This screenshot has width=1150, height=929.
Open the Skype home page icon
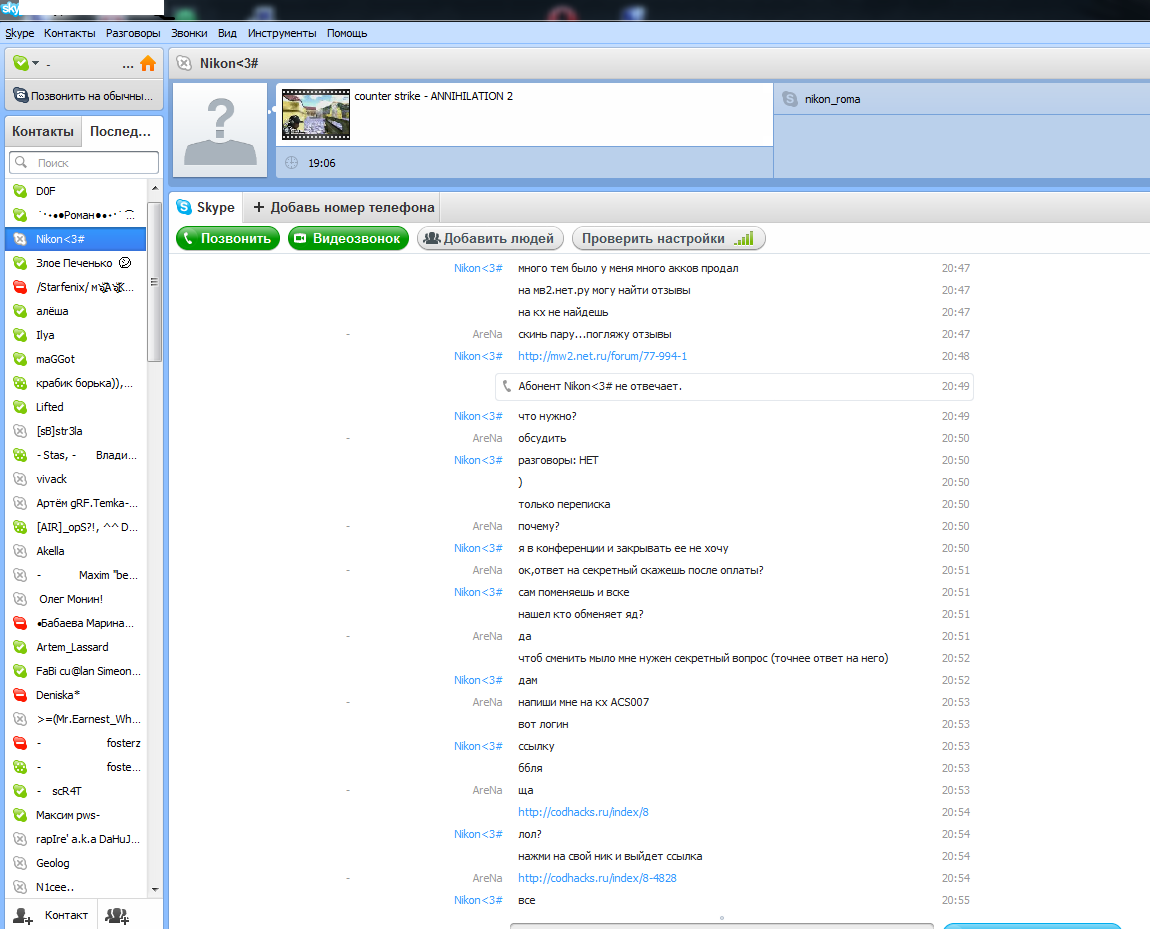click(x=148, y=64)
